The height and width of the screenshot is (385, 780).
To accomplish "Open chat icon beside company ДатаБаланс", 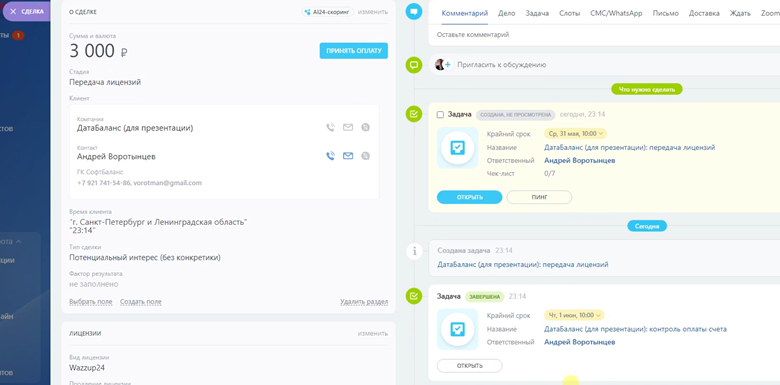I will point(366,127).
